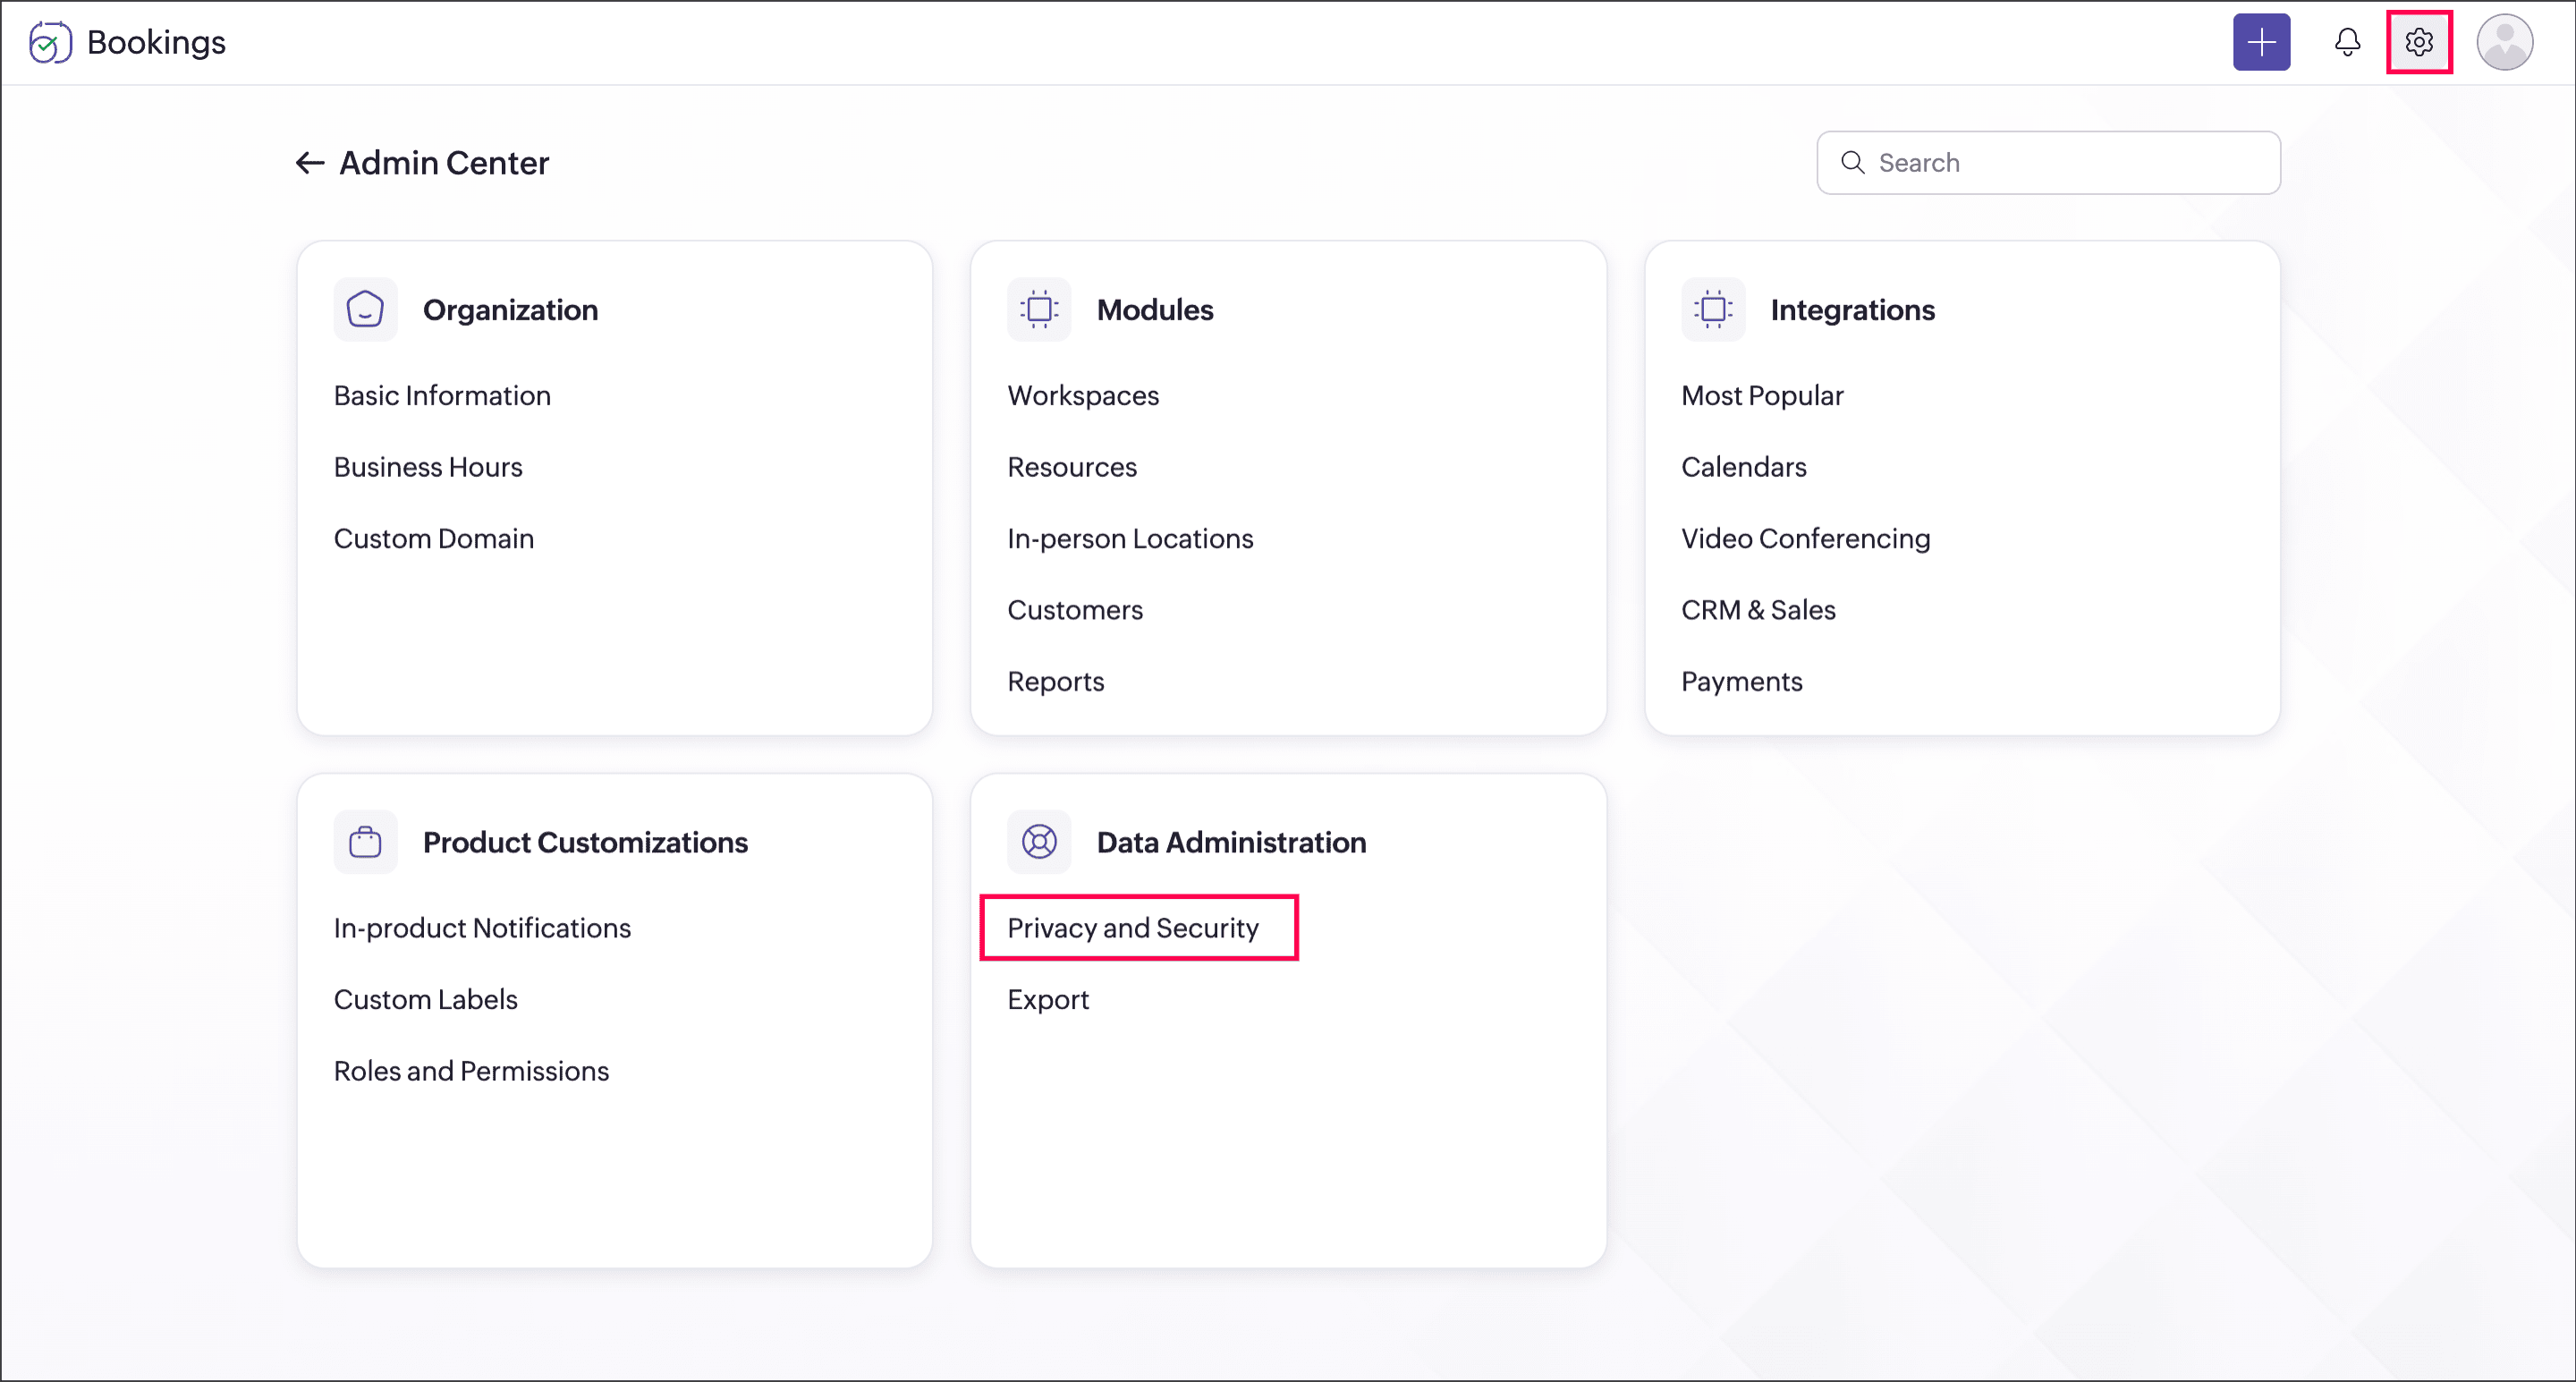The height and width of the screenshot is (1382, 2576).
Task: Click the purple plus create button
Action: [2261, 42]
